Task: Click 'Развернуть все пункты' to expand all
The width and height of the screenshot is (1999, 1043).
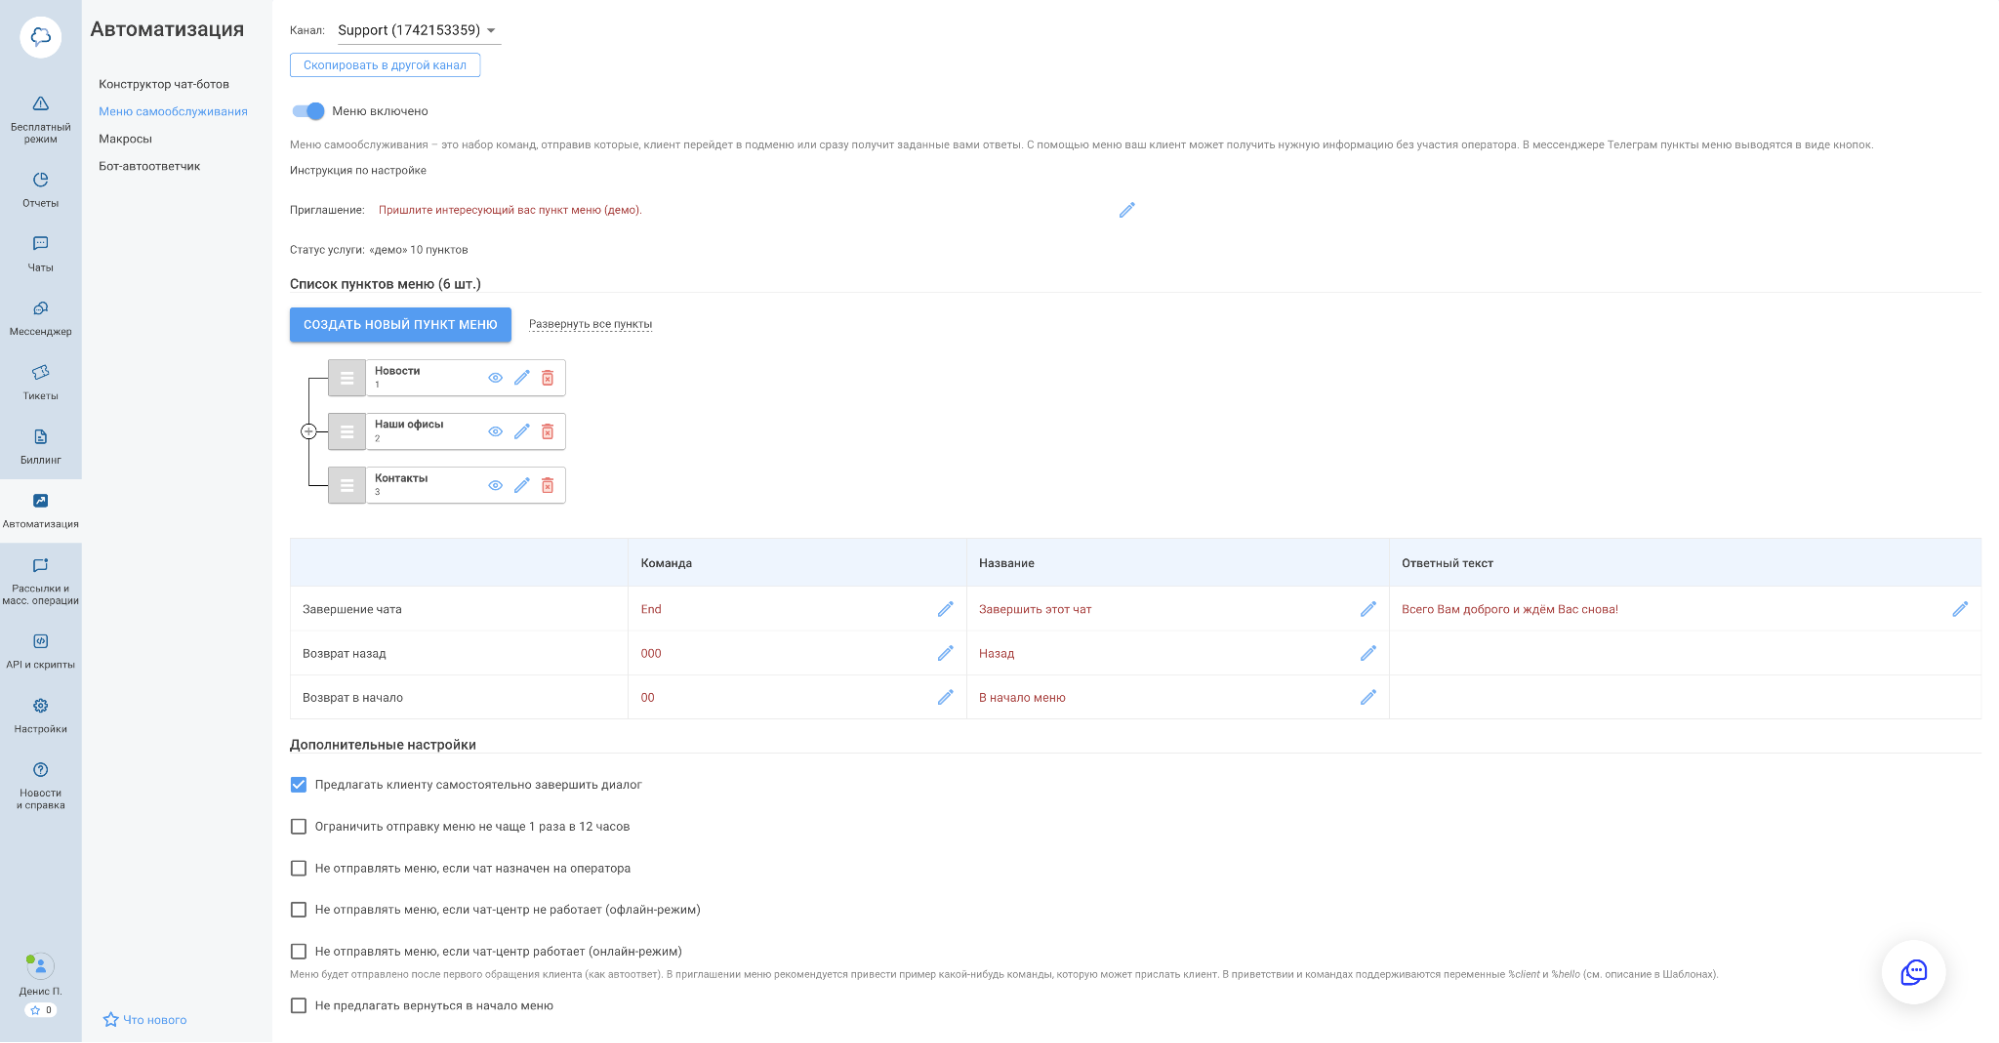Action: coord(590,324)
